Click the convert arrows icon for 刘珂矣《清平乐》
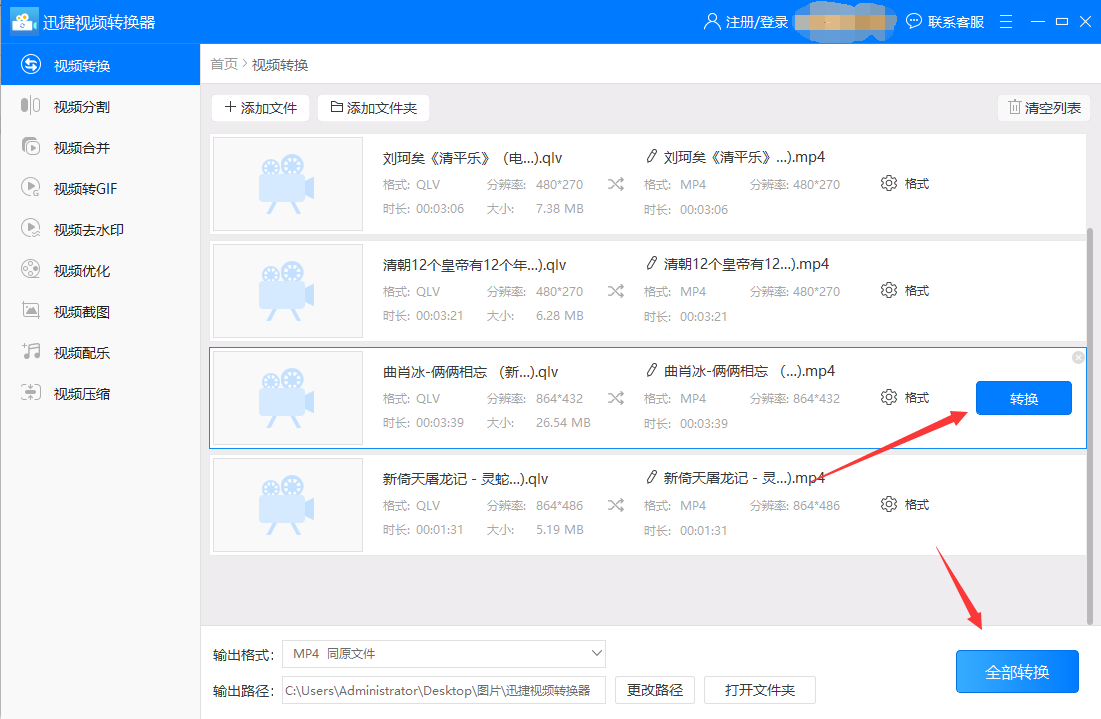Image resolution: width=1101 pixels, height=719 pixels. (x=616, y=184)
